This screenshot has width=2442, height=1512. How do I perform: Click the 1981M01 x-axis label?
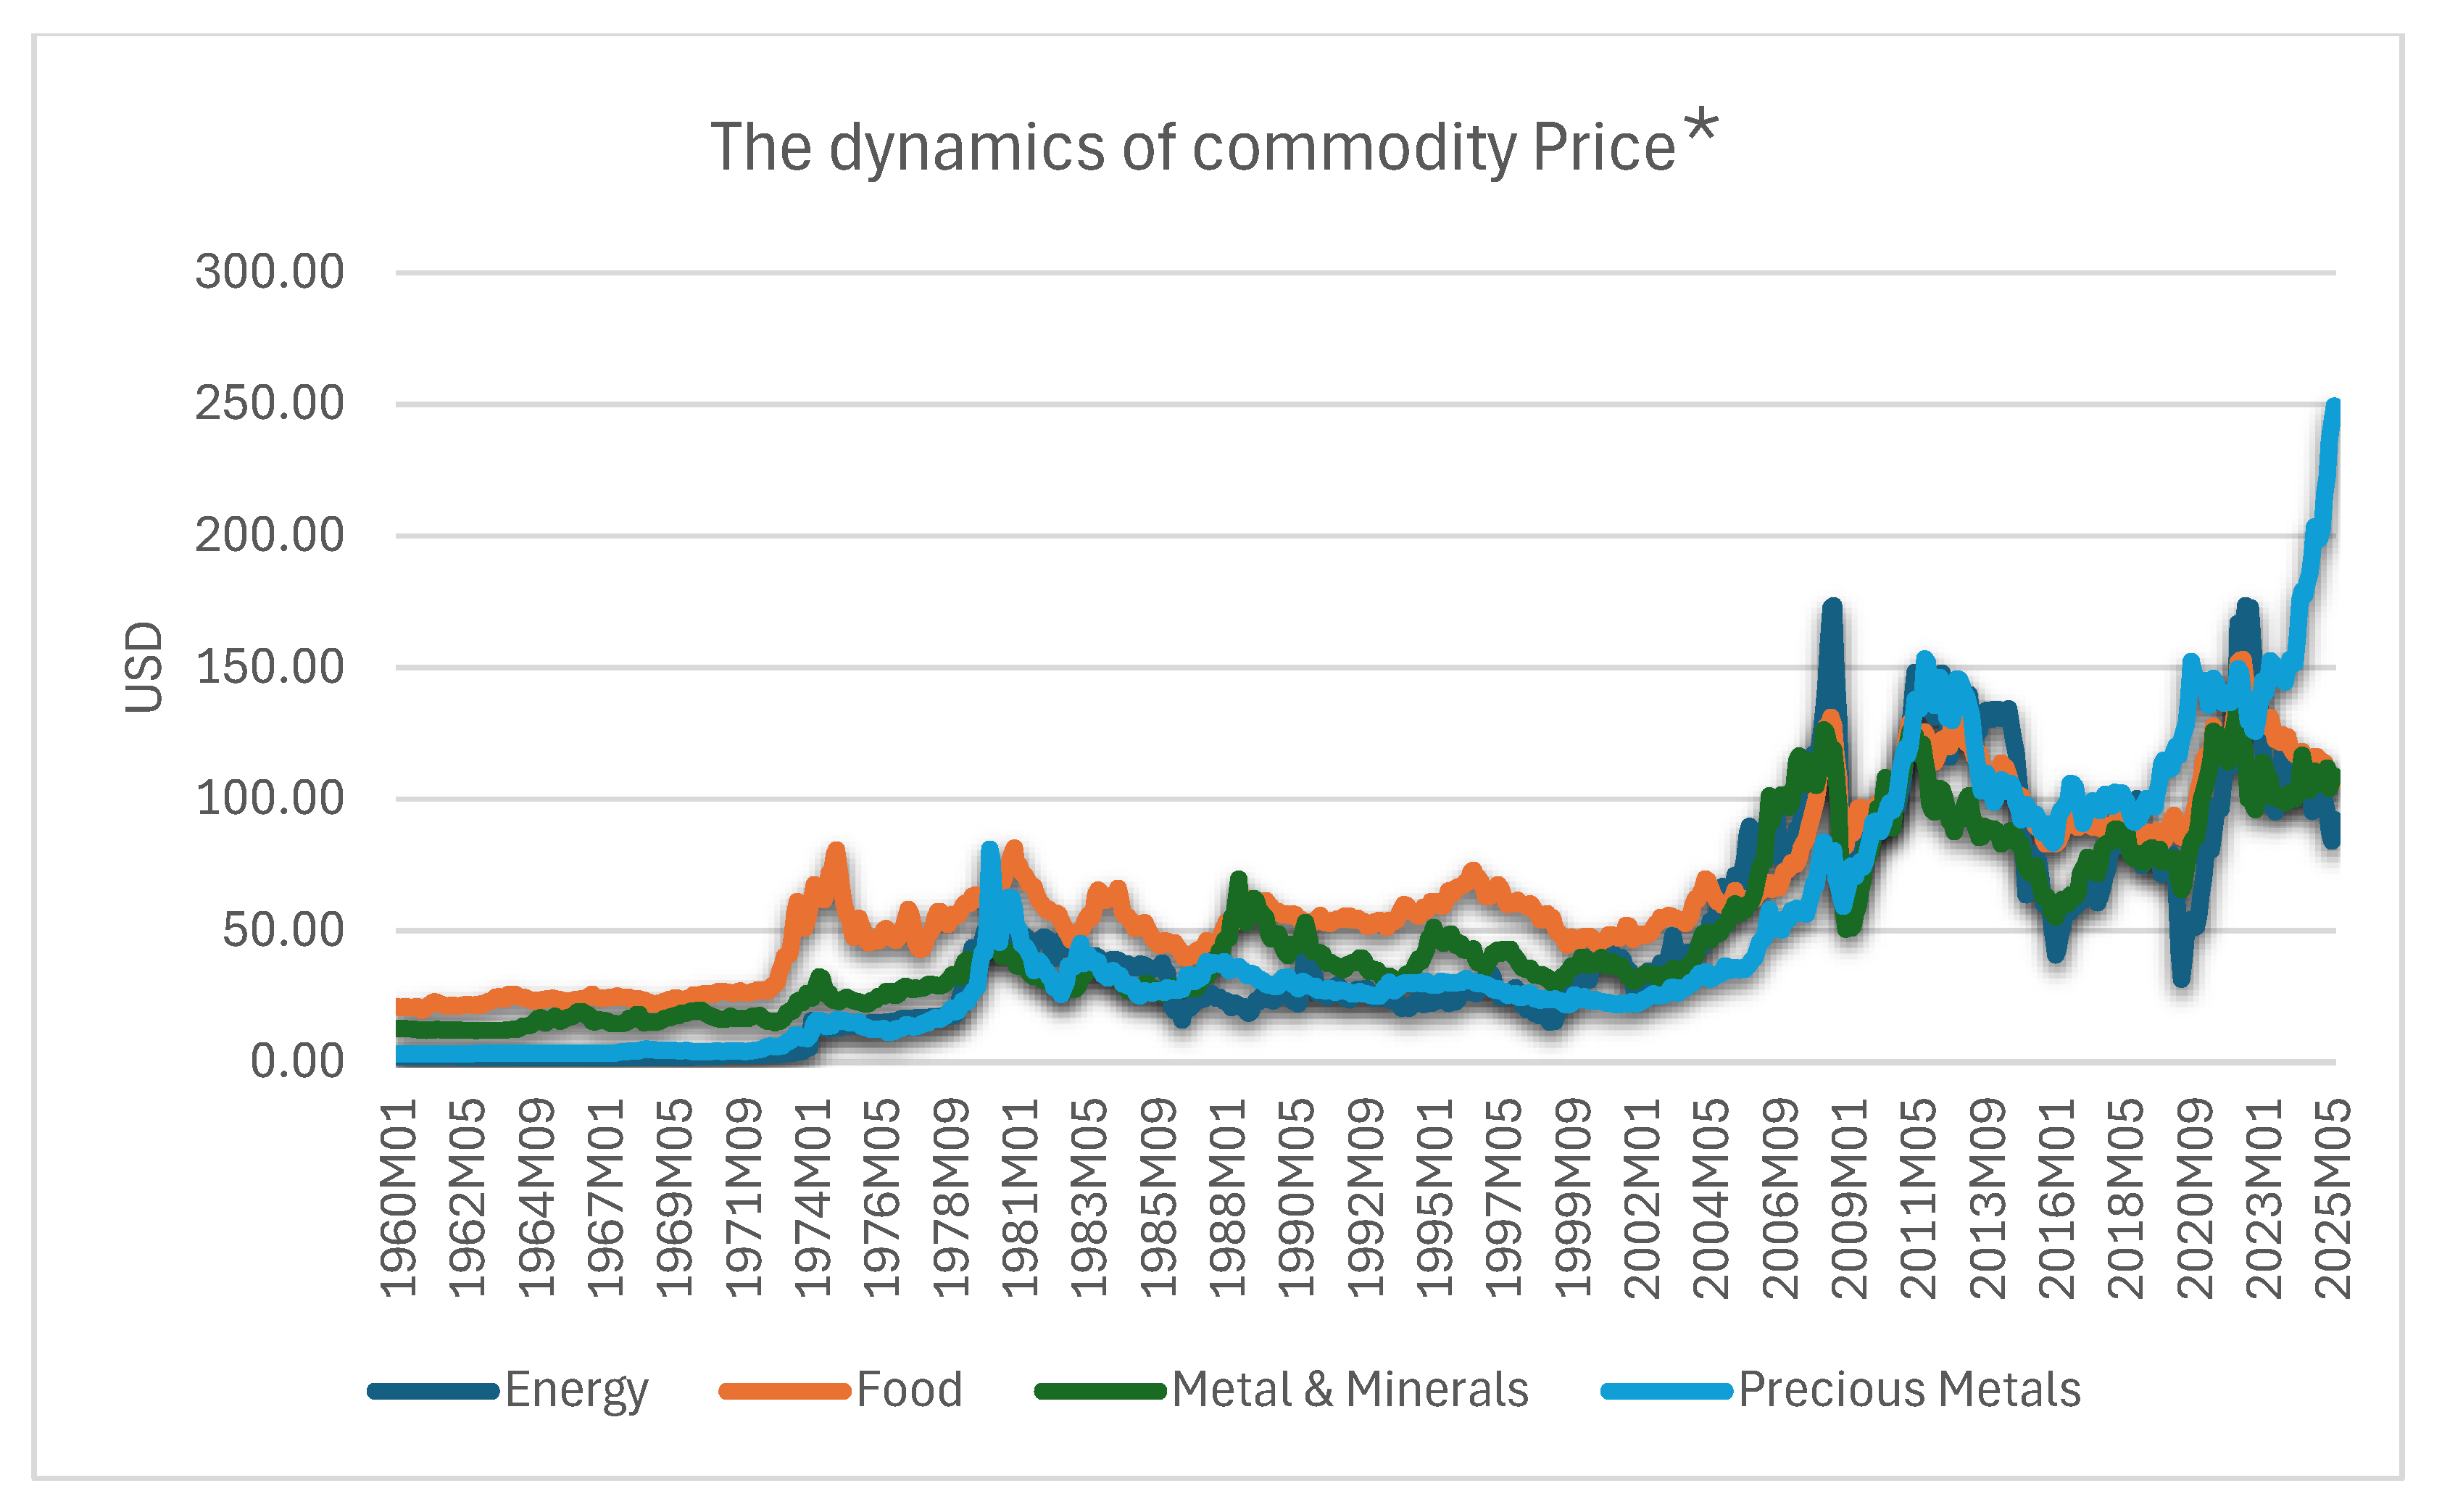pos(1021,1199)
